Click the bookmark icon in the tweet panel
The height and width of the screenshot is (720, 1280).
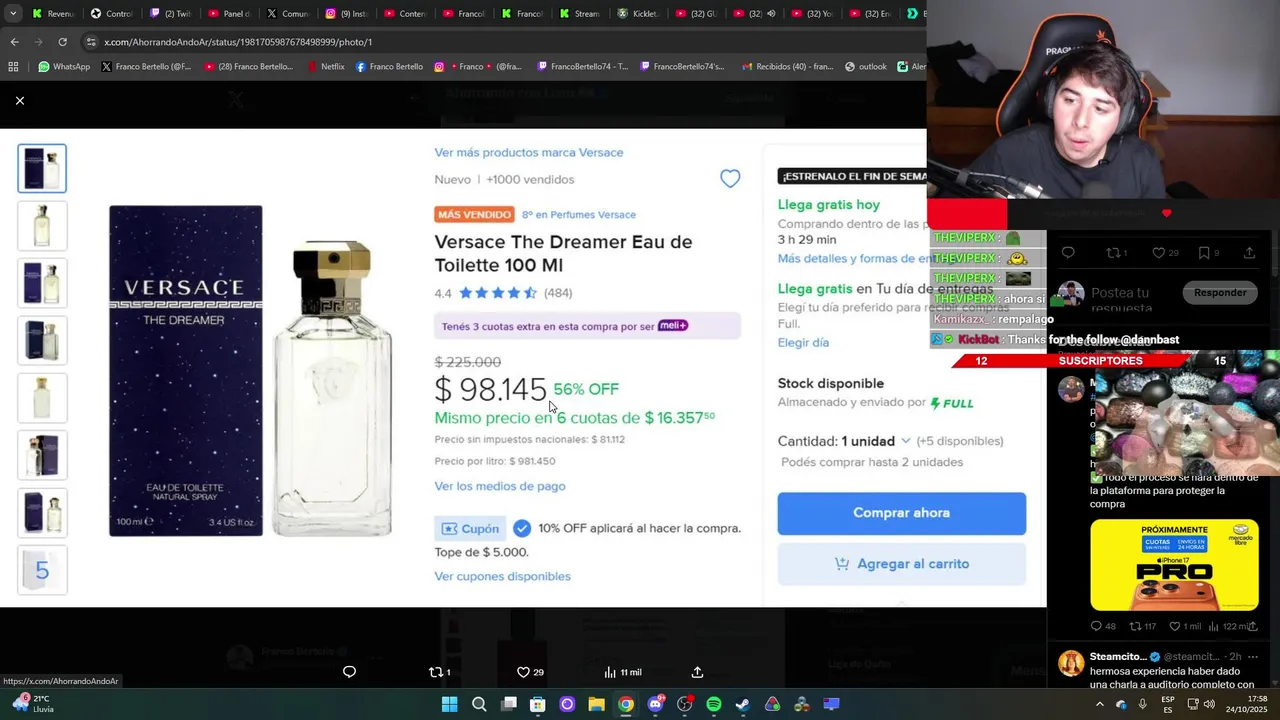click(1204, 253)
